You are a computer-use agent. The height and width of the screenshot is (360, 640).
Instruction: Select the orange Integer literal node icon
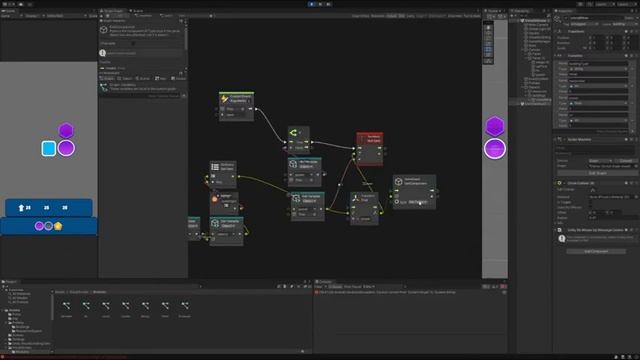(215, 199)
